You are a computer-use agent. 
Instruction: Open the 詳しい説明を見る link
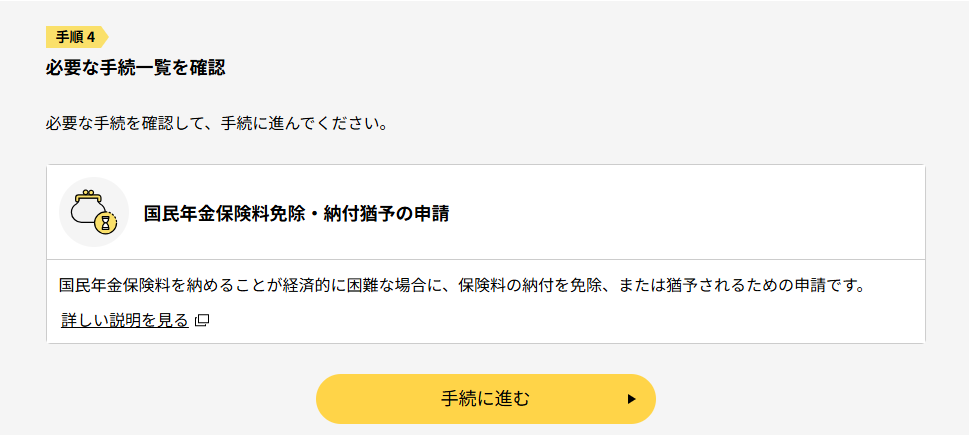point(125,320)
